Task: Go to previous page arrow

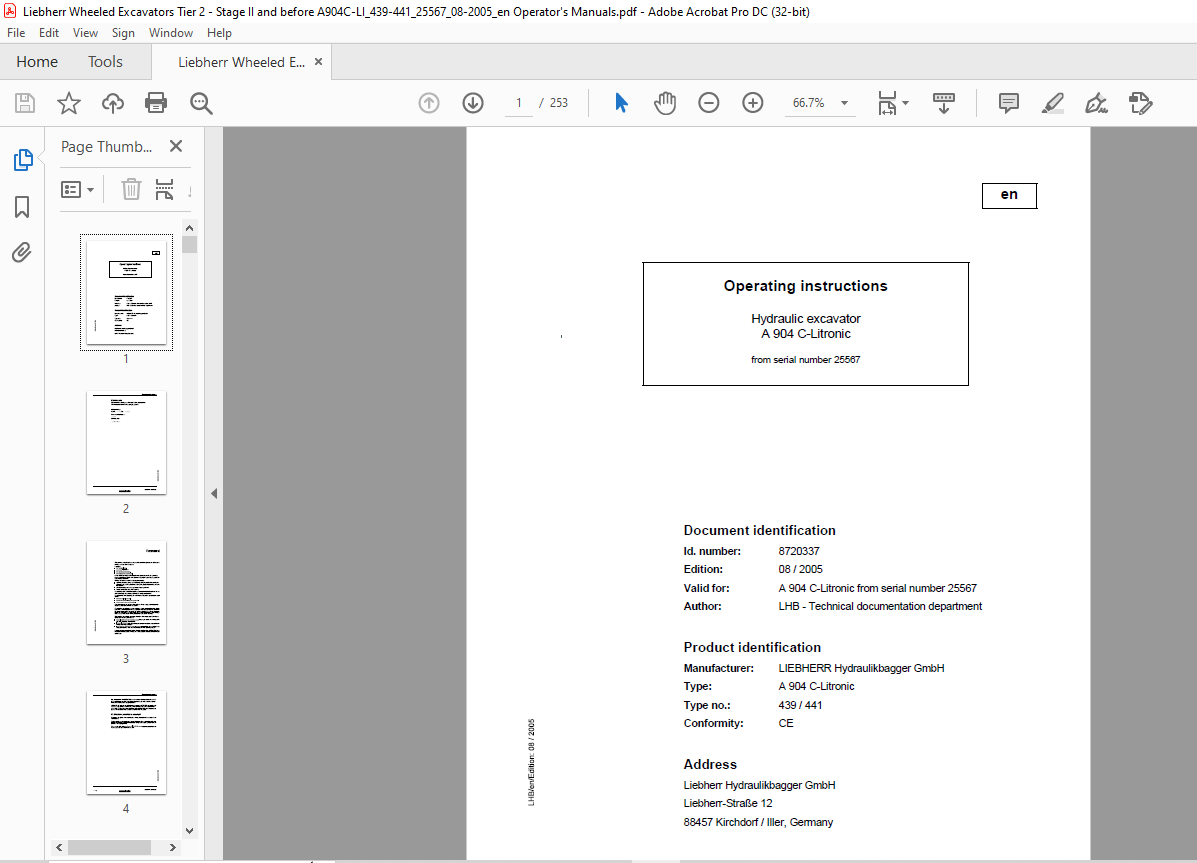Action: [x=429, y=102]
